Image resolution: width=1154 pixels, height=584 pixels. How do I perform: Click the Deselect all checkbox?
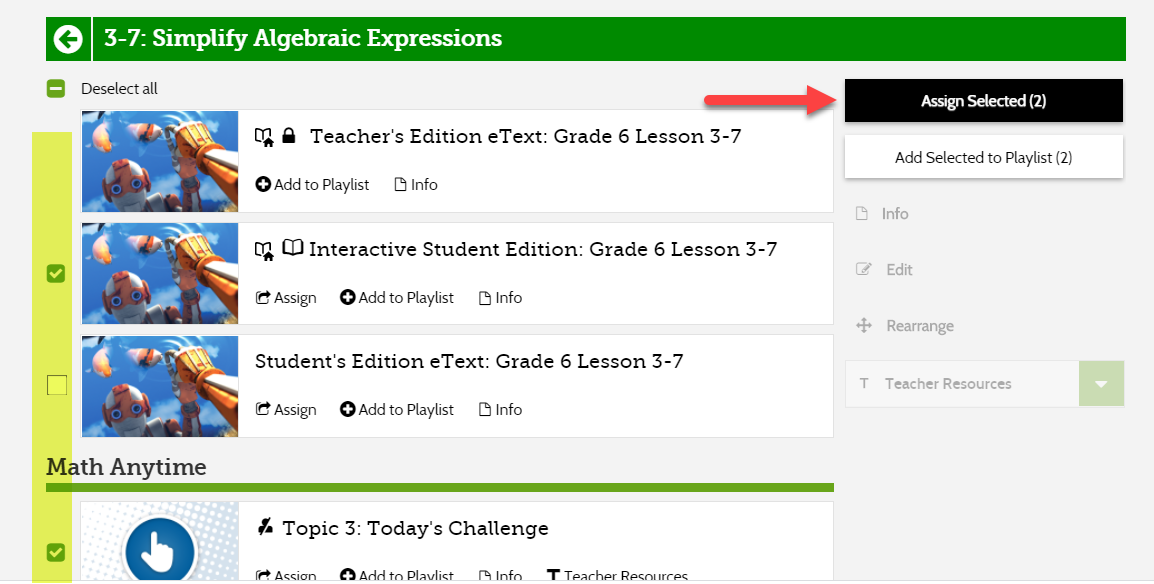tap(56, 89)
